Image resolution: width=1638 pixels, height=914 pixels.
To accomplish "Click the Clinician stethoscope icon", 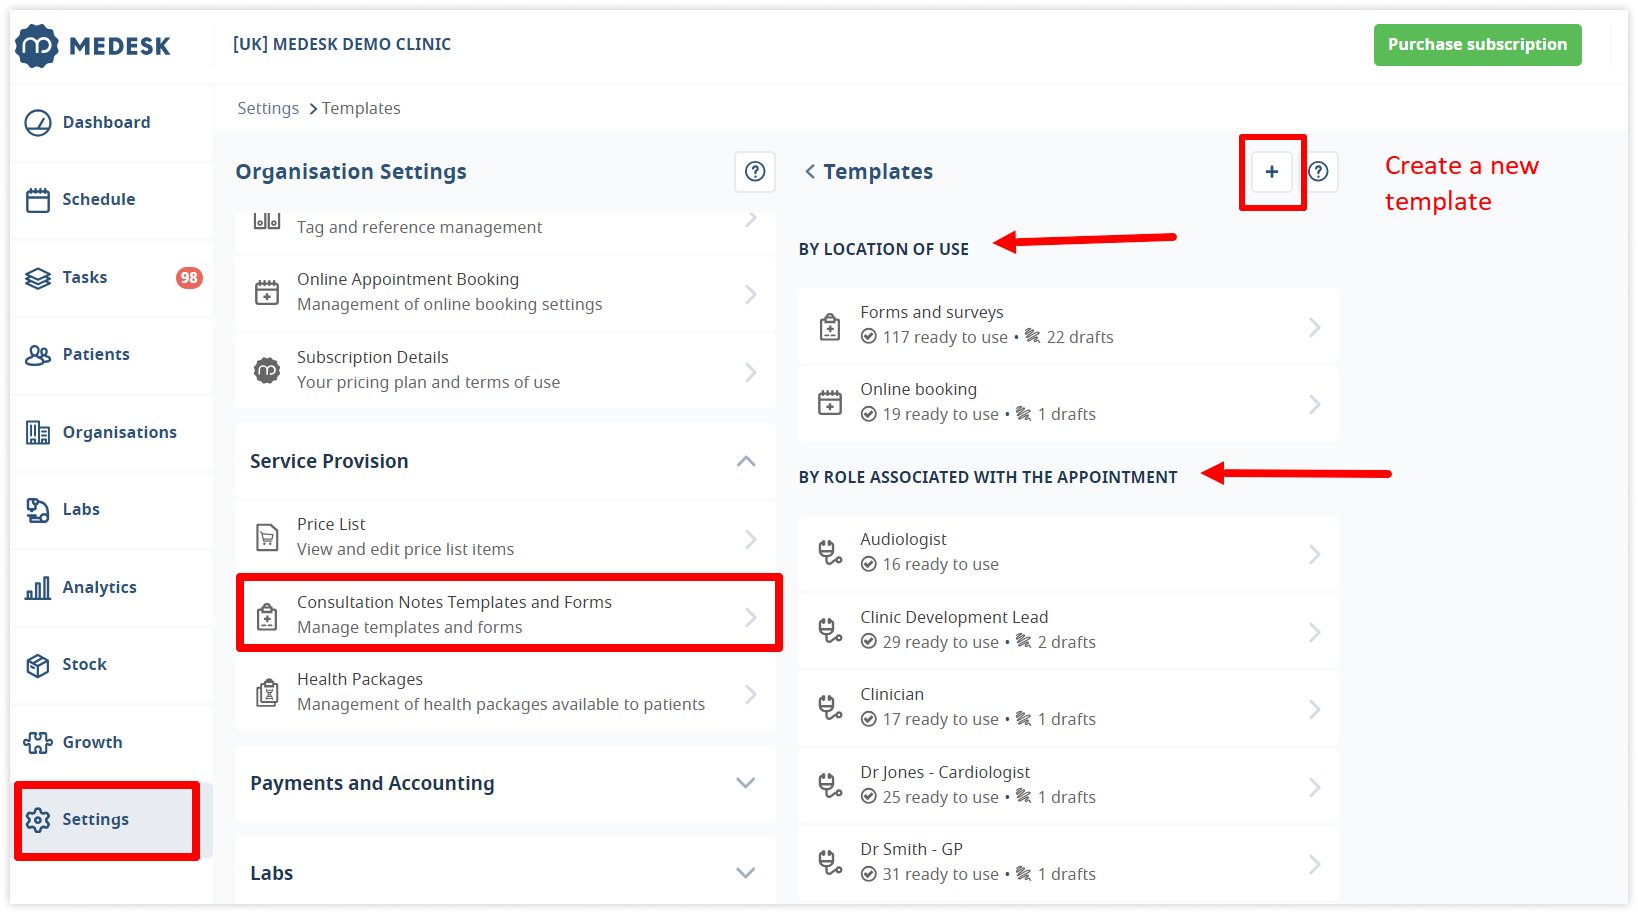I will coord(830,708).
